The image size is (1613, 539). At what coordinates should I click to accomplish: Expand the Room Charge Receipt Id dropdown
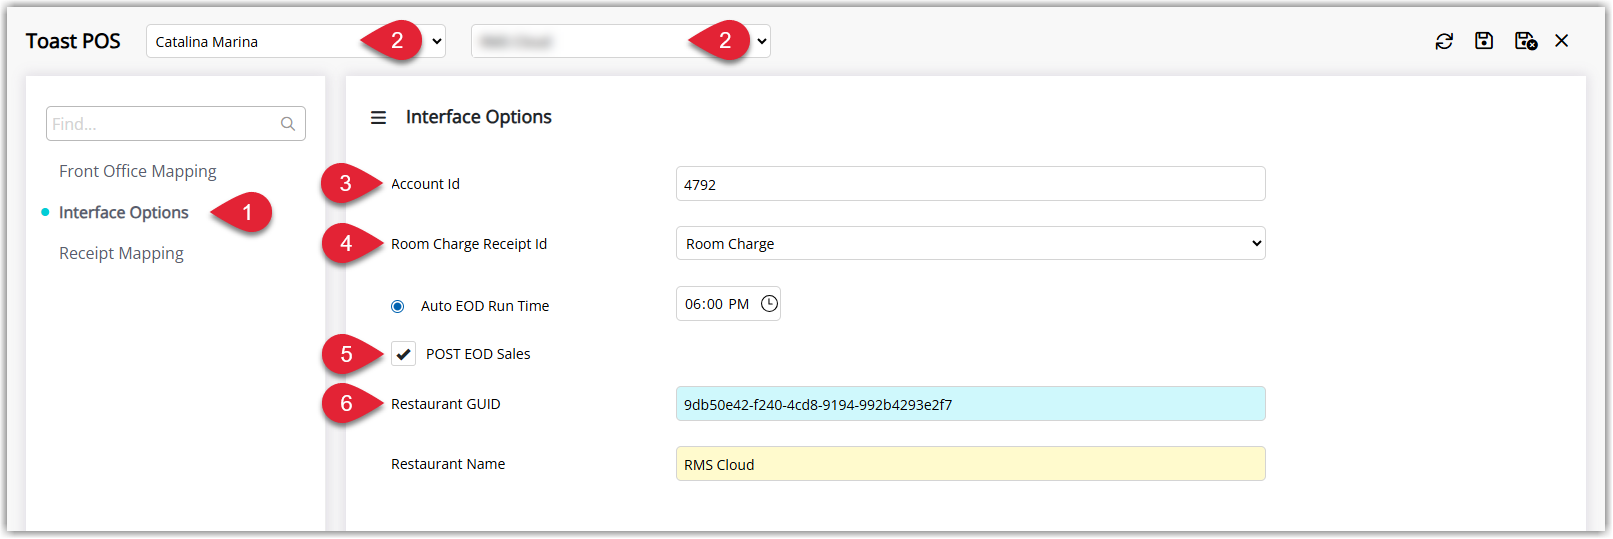tap(971, 243)
